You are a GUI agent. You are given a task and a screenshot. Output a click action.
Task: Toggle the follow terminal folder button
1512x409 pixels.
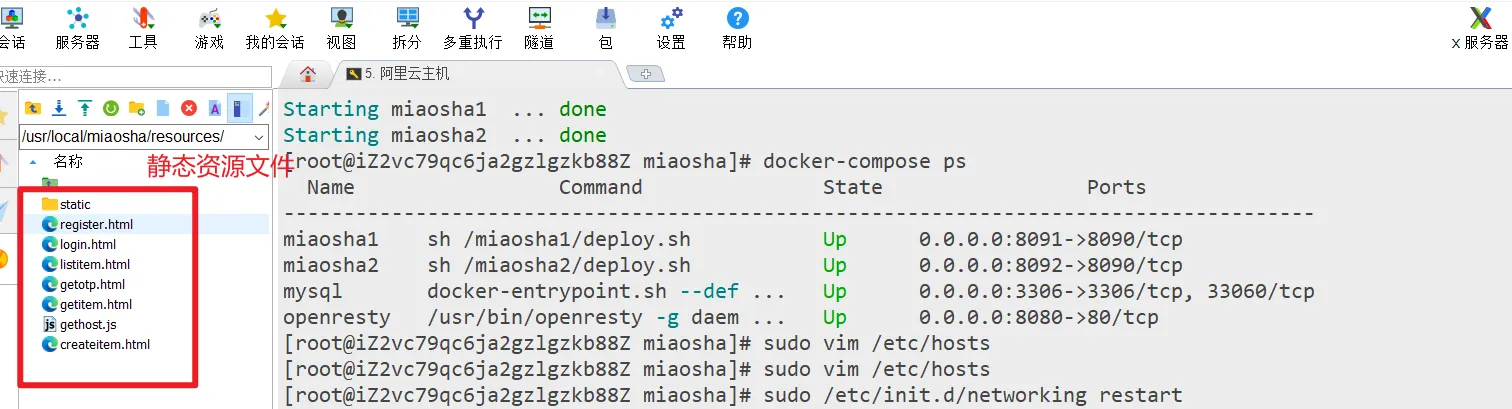pos(238,108)
